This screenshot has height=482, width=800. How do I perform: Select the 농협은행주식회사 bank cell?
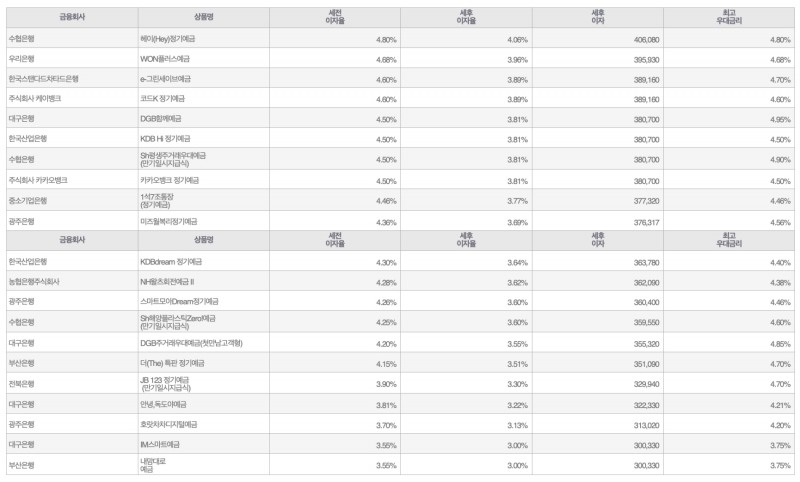[34, 282]
